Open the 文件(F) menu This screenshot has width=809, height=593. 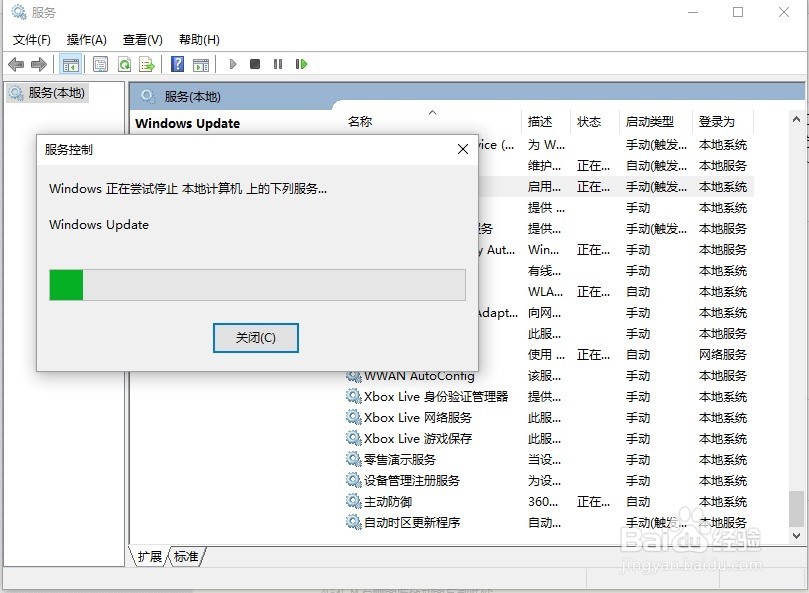pyautogui.click(x=31, y=40)
